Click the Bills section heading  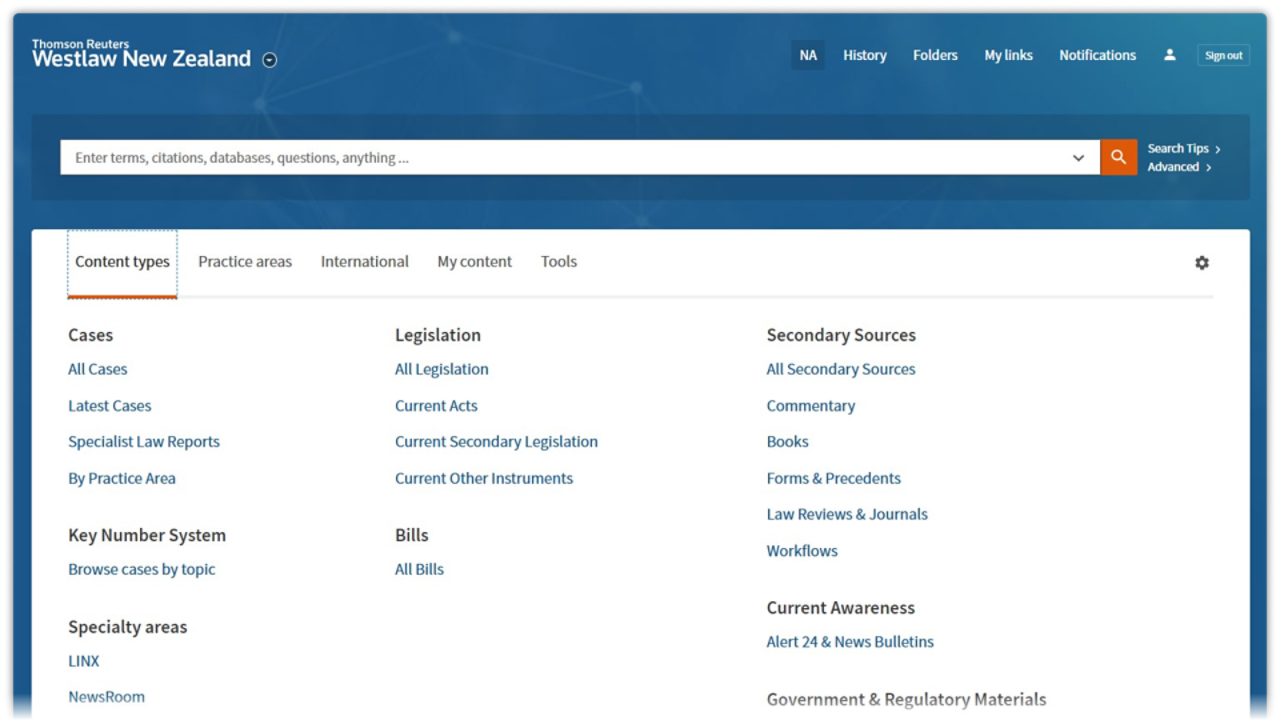pyautogui.click(x=412, y=535)
